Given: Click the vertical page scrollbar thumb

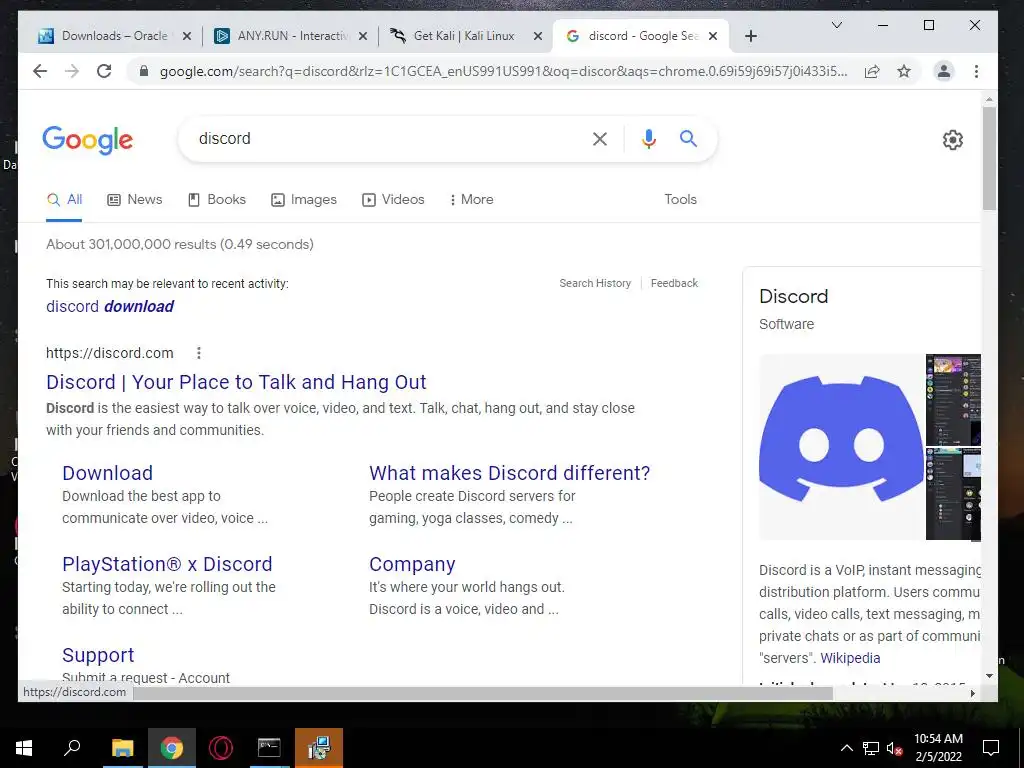Looking at the screenshot, I should point(989,159).
